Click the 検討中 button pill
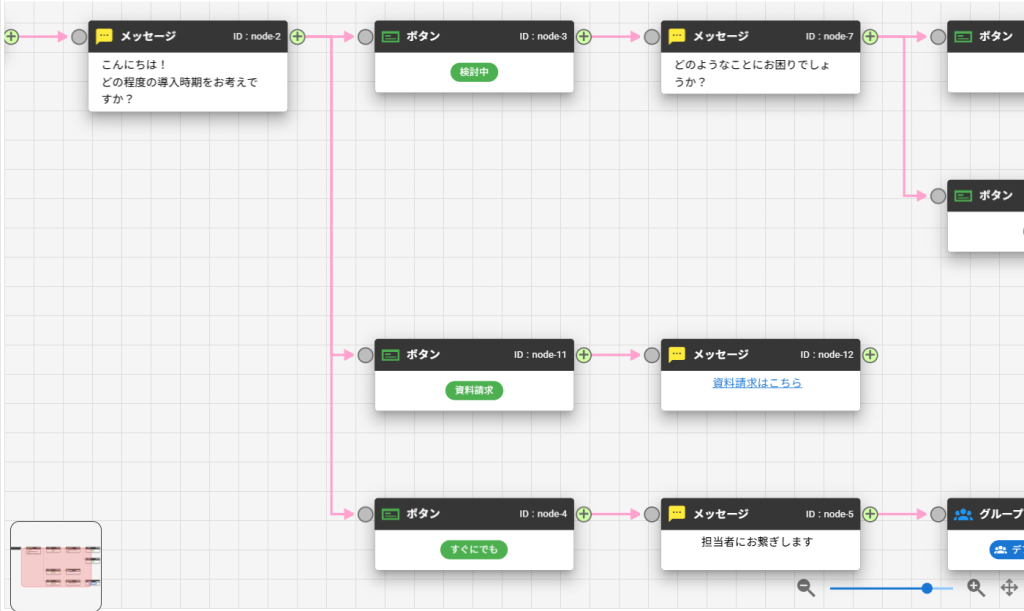Image resolution: width=1024 pixels, height=611 pixels. coord(474,72)
